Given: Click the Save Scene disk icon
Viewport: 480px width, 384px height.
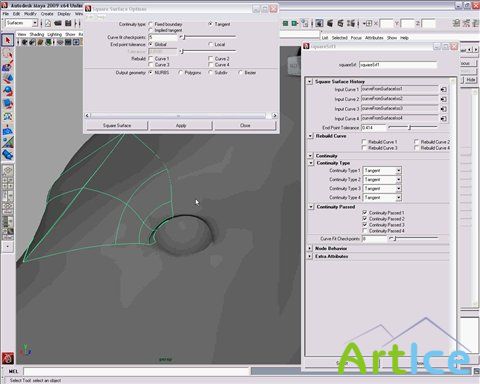Looking at the screenshot, I should (68, 23).
